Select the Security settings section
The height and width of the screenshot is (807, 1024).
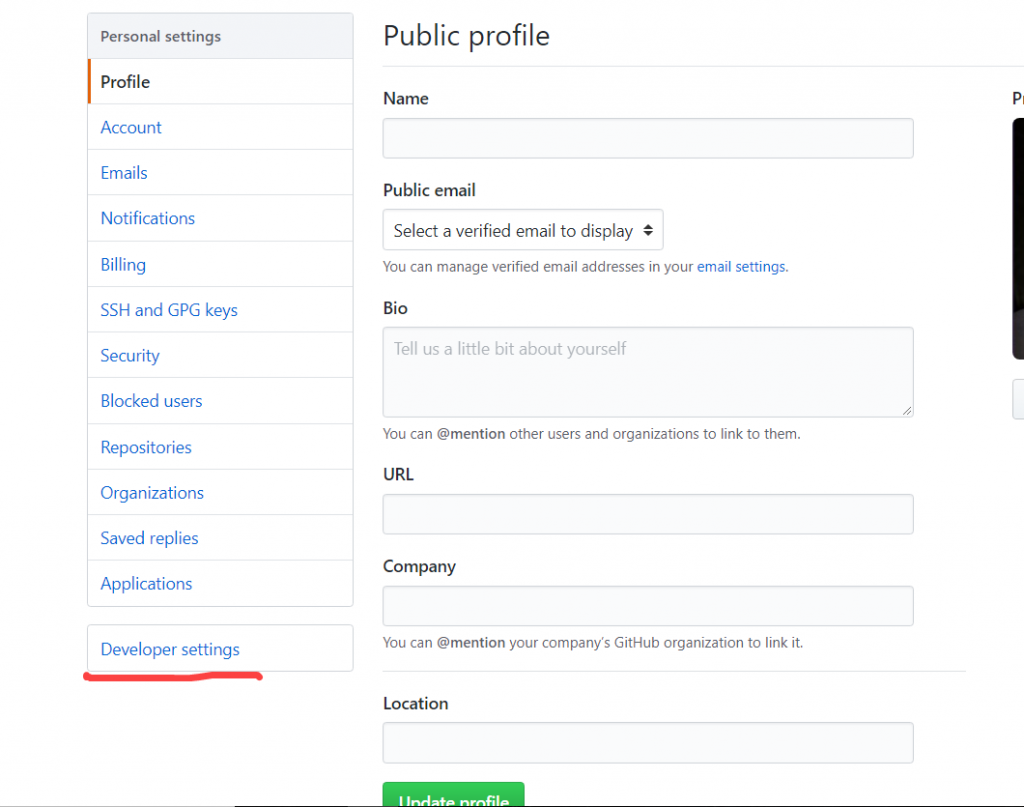(129, 355)
